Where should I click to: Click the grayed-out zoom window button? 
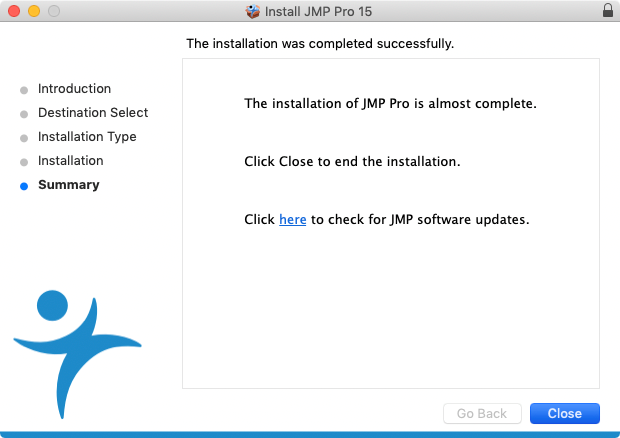54,11
